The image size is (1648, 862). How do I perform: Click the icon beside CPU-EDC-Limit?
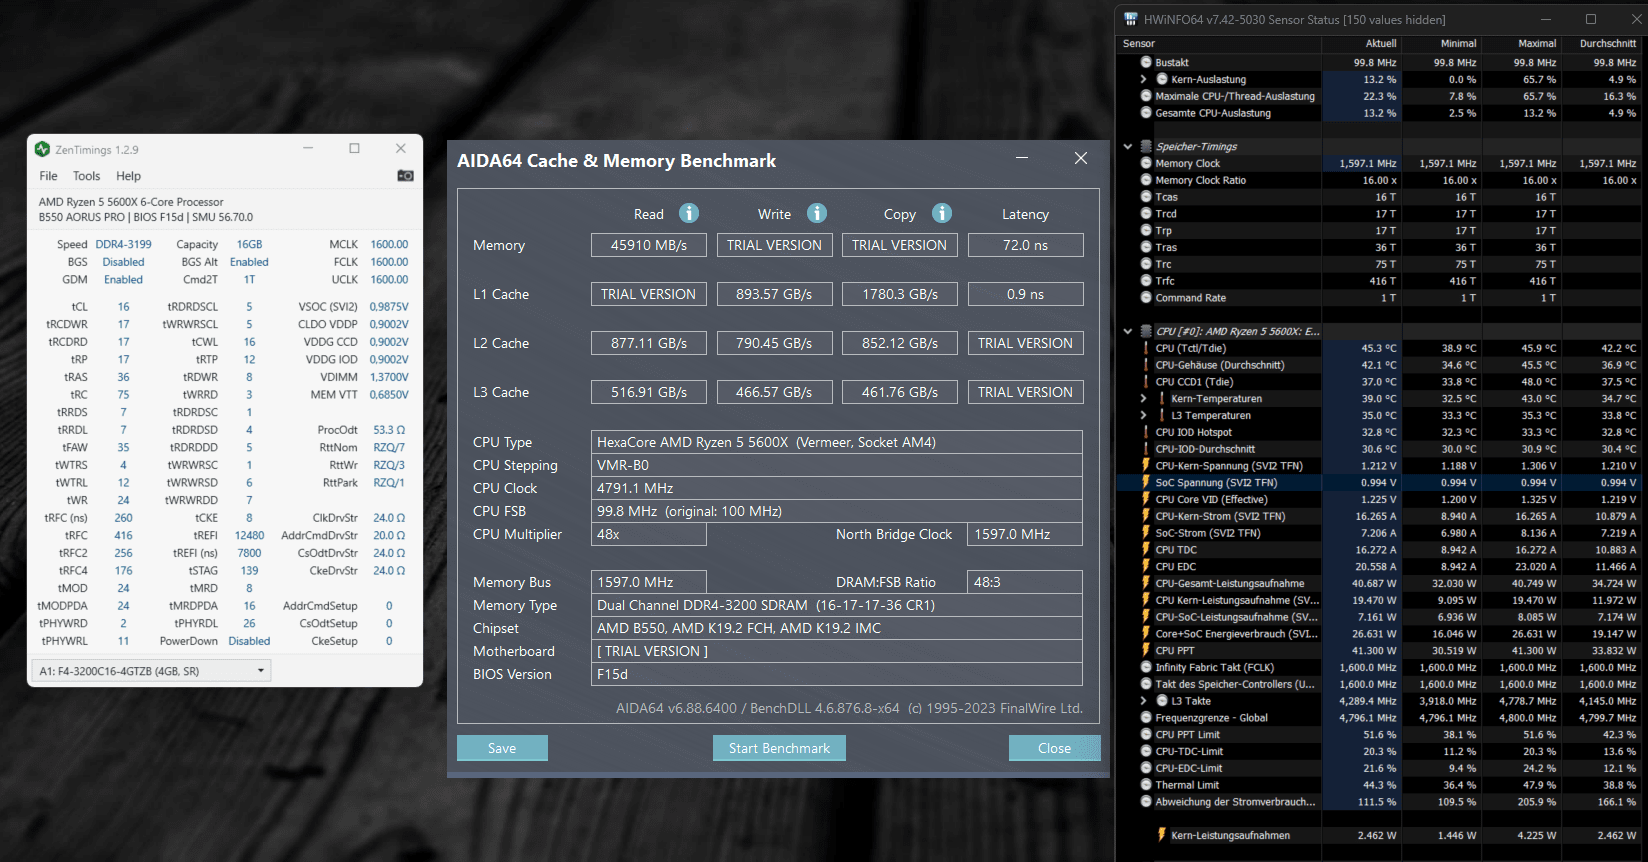(x=1146, y=768)
